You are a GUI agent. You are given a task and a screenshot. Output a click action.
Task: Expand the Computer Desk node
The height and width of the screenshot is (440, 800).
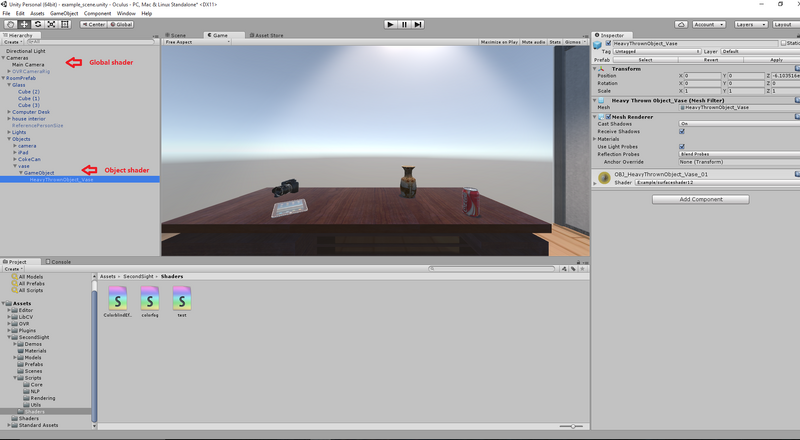point(9,112)
